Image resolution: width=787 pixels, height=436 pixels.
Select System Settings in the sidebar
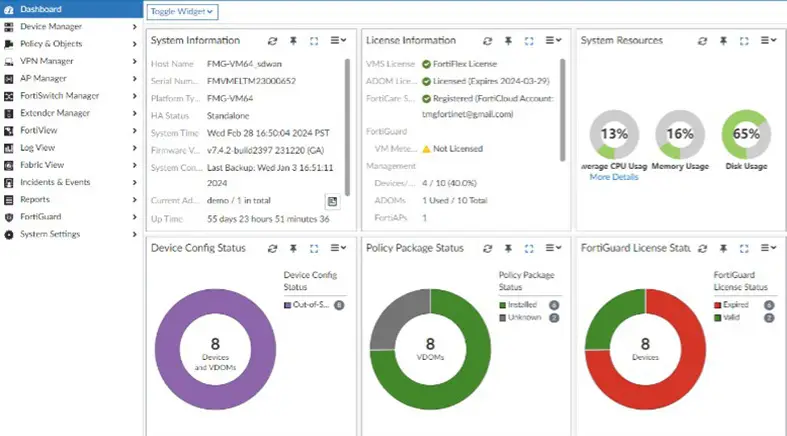[50, 234]
